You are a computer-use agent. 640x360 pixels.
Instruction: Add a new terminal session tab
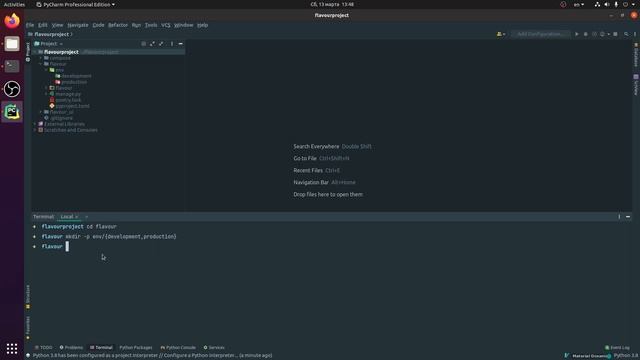coord(87,217)
